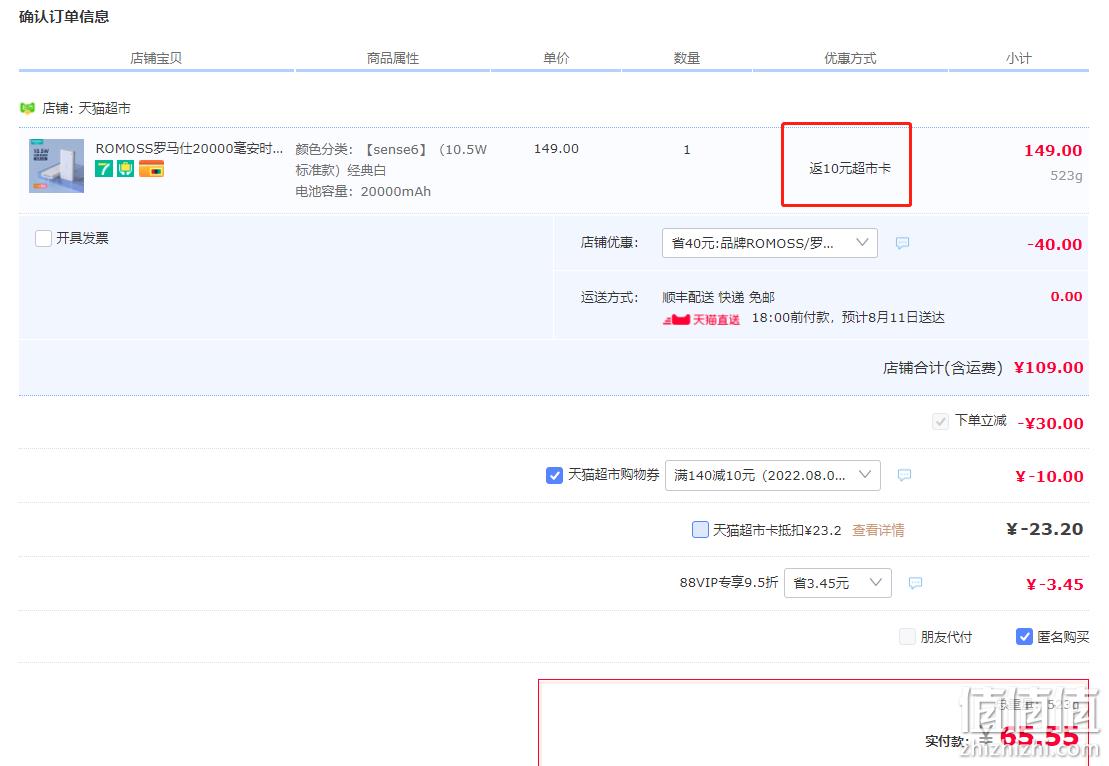
Task: Click the ¥-23.20 supermarket card amount
Action: click(1045, 529)
